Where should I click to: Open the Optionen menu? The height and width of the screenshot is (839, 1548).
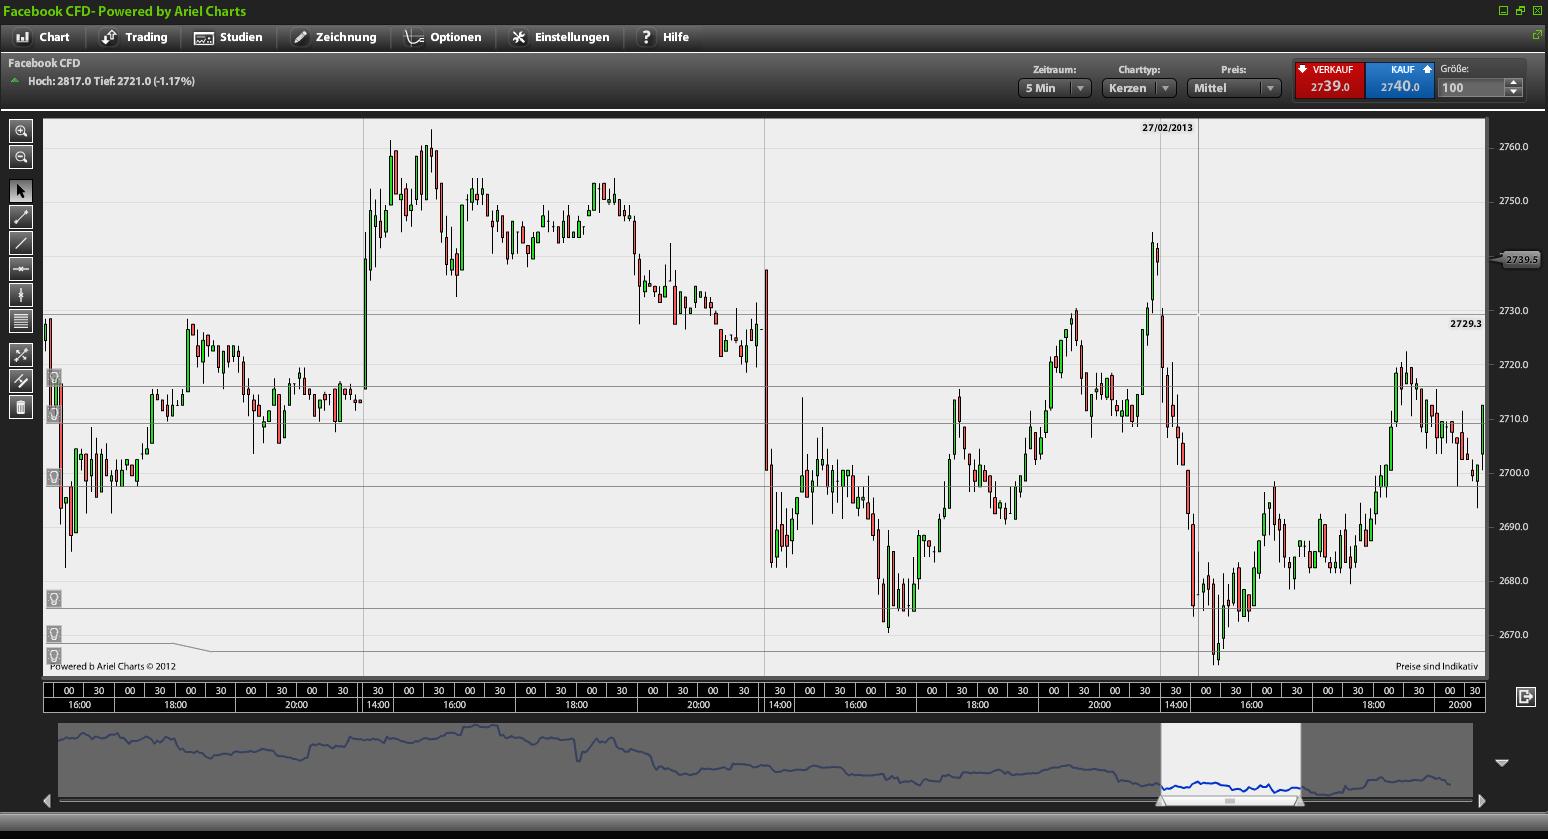[443, 37]
